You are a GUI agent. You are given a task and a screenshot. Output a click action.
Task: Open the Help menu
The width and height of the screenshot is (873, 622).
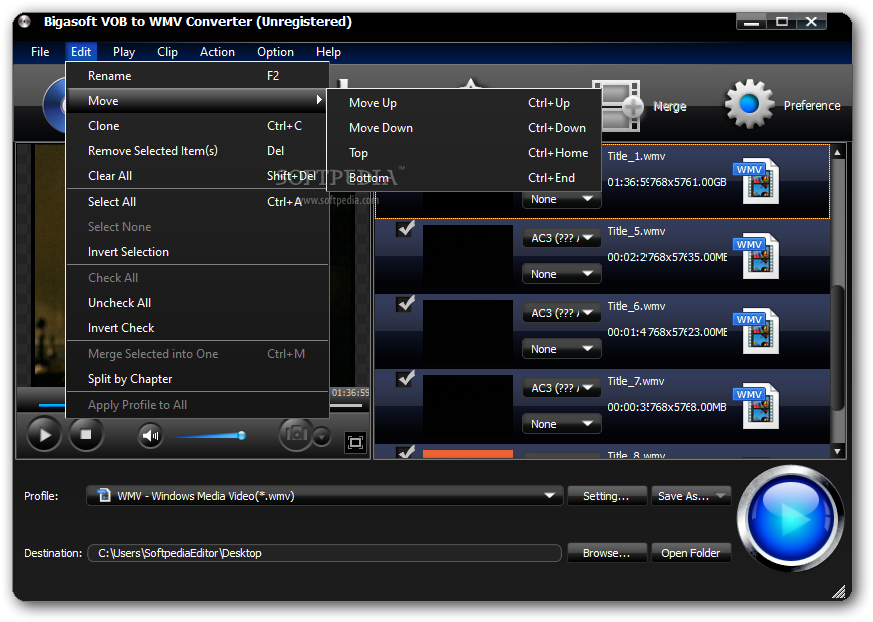click(328, 52)
